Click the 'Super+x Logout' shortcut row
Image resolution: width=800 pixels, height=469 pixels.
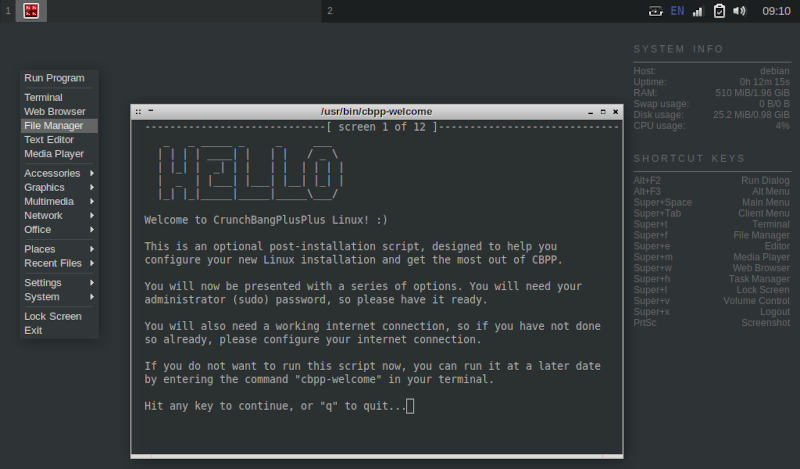click(x=711, y=312)
